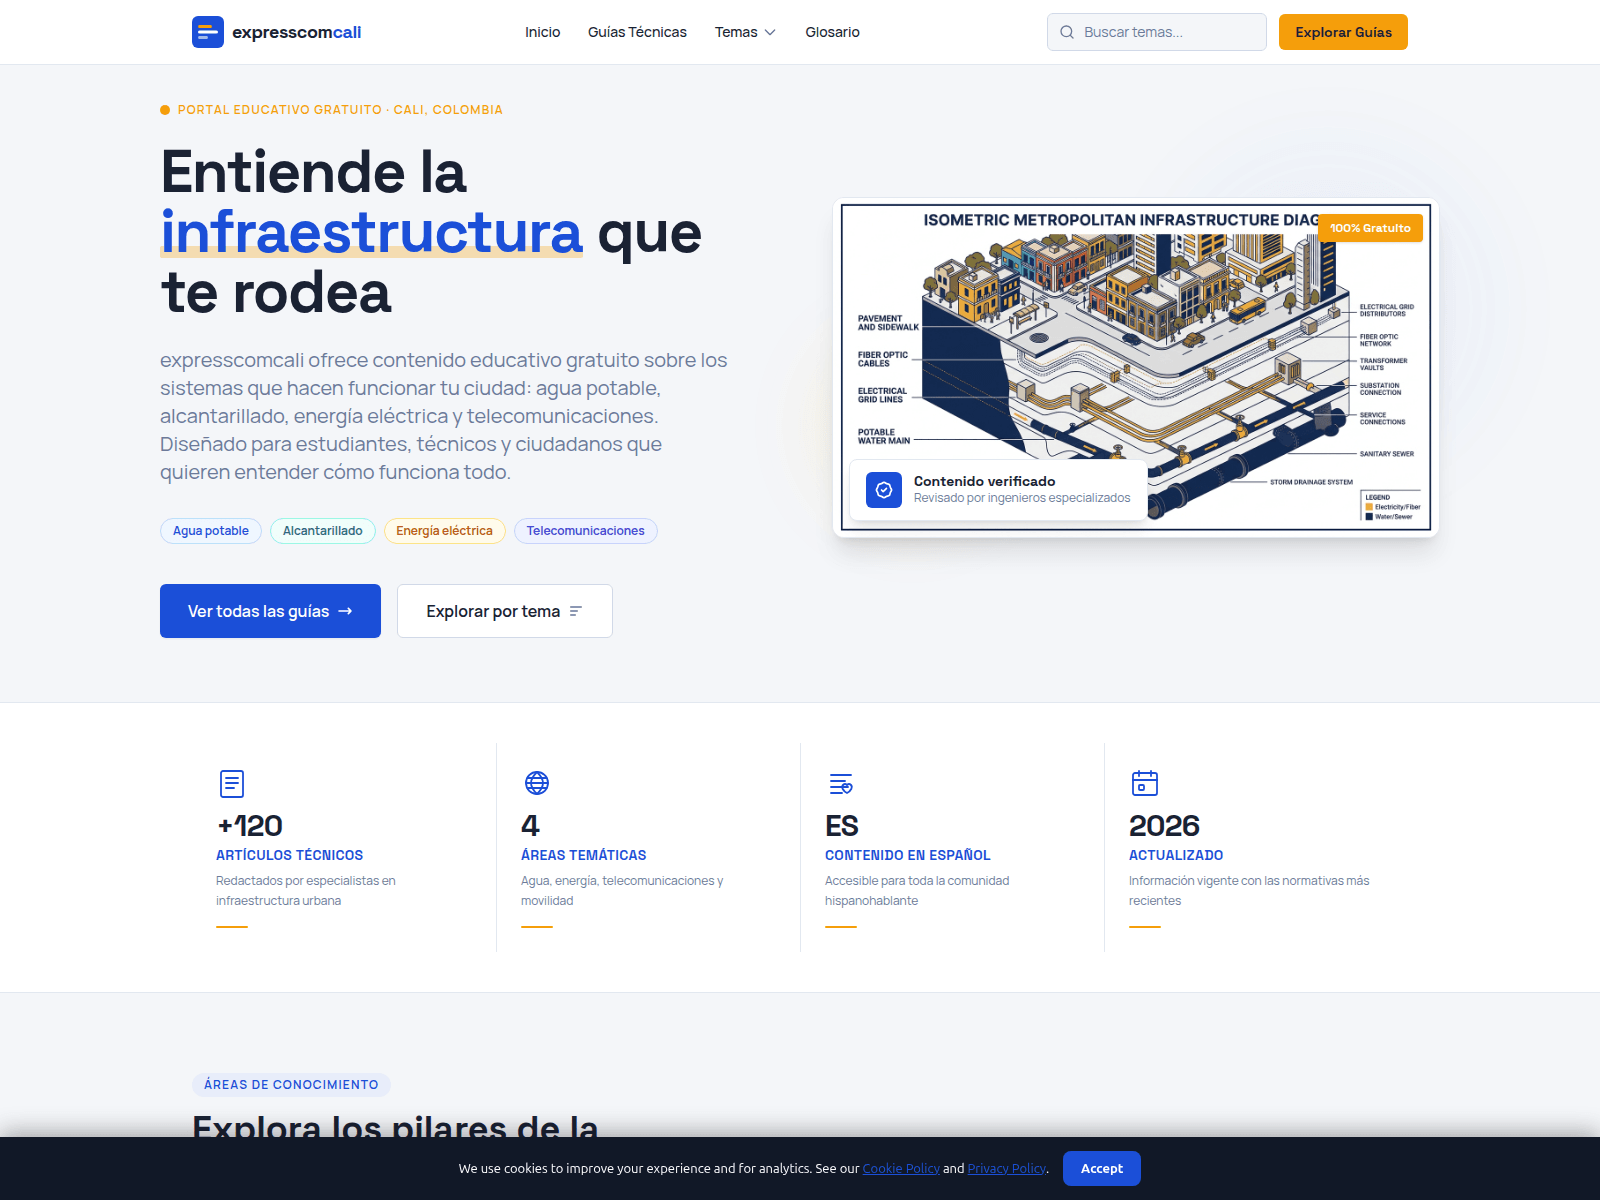Click the calendar icon above 2026
Image resolution: width=1600 pixels, height=1200 pixels.
pyautogui.click(x=1145, y=783)
